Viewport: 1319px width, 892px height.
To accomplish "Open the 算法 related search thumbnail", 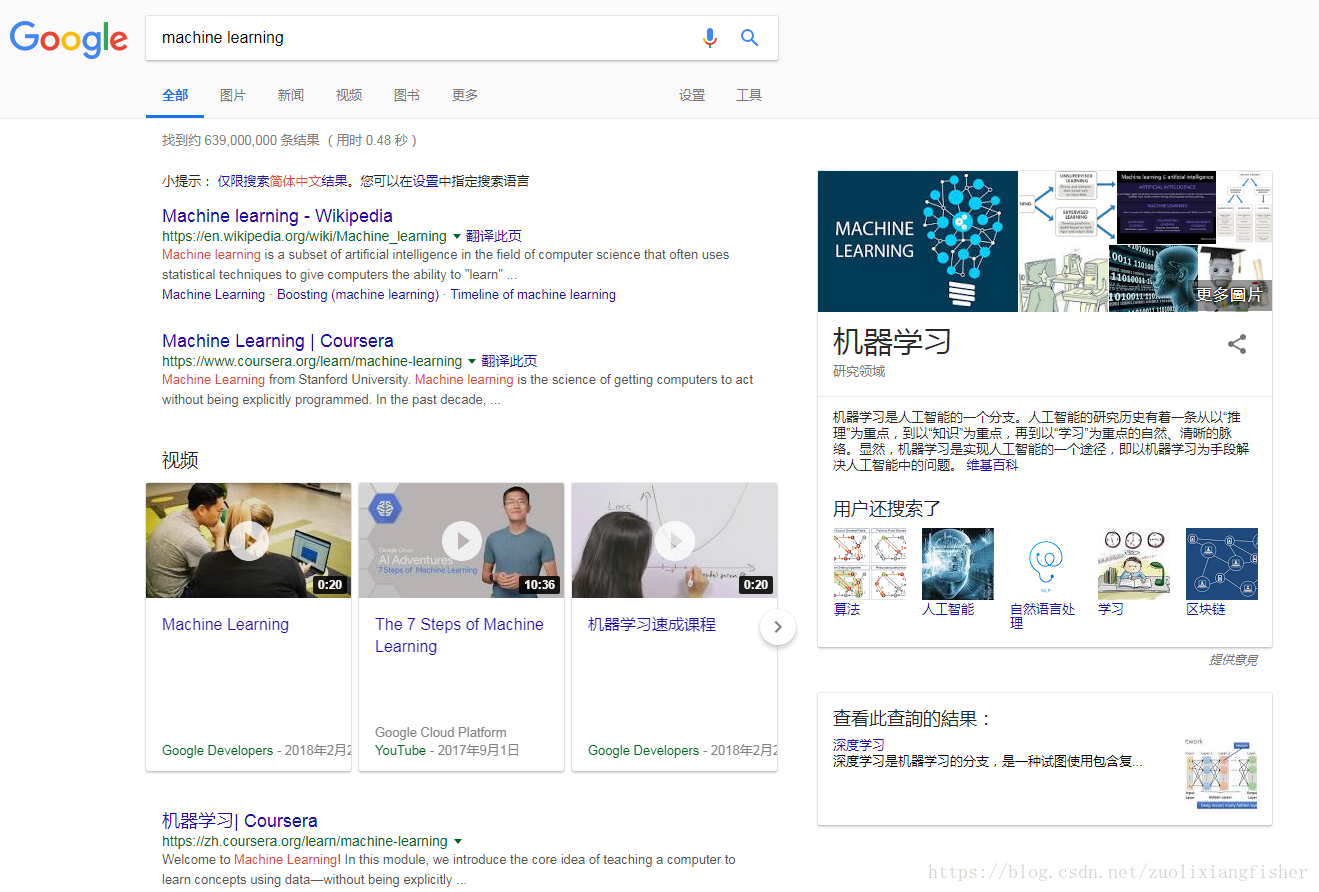I will click(x=870, y=564).
